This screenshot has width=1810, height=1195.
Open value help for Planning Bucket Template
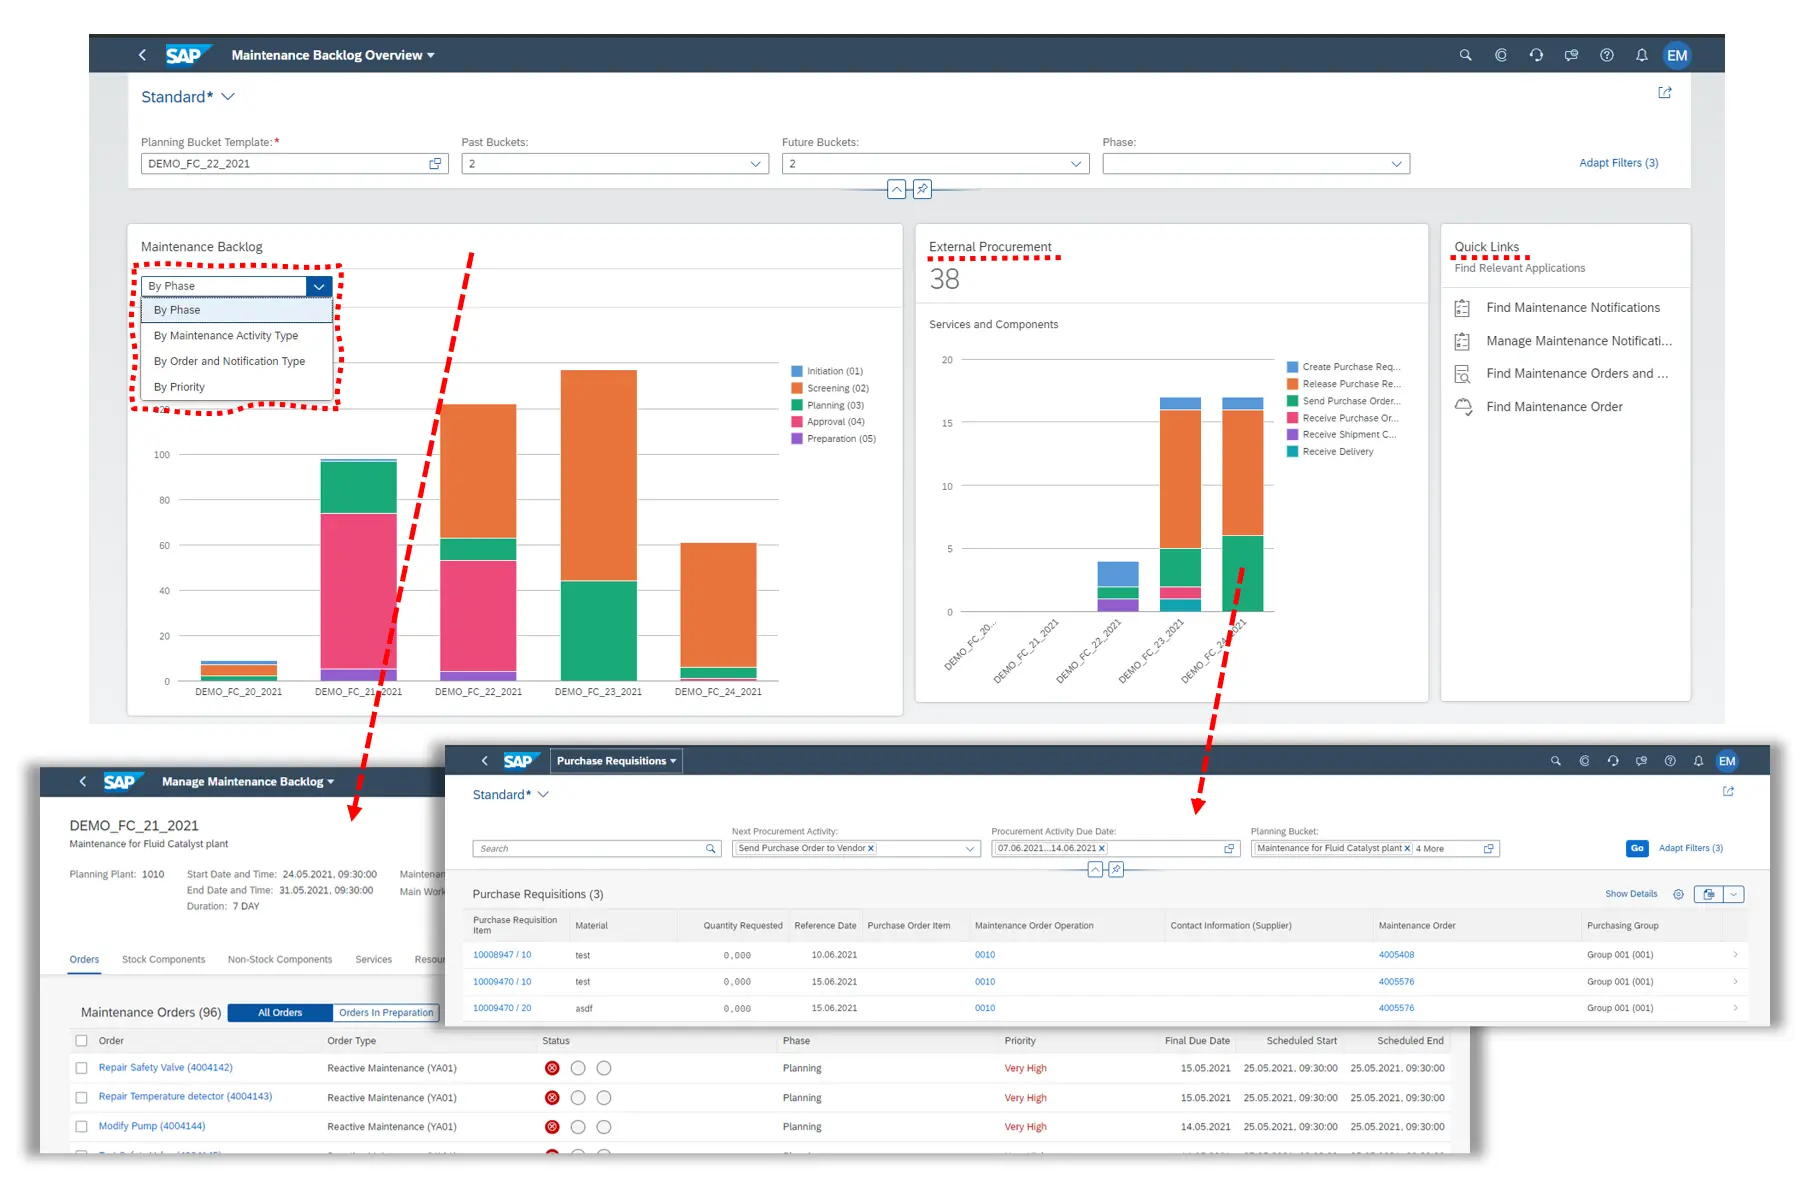coord(435,164)
